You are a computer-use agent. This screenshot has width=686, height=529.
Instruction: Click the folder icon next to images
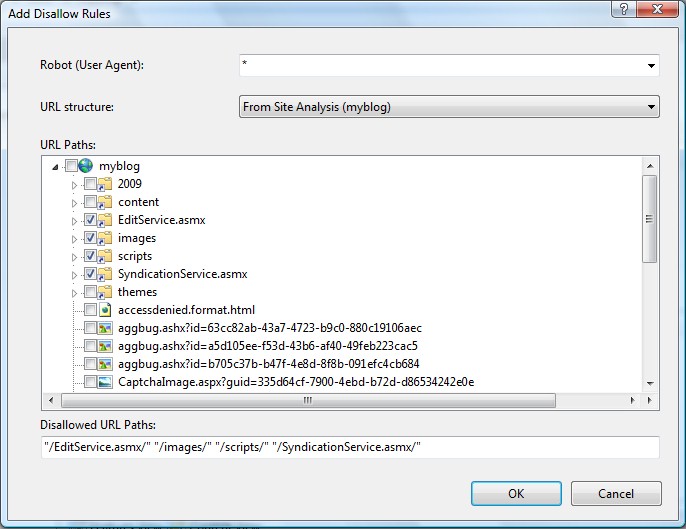pos(105,238)
